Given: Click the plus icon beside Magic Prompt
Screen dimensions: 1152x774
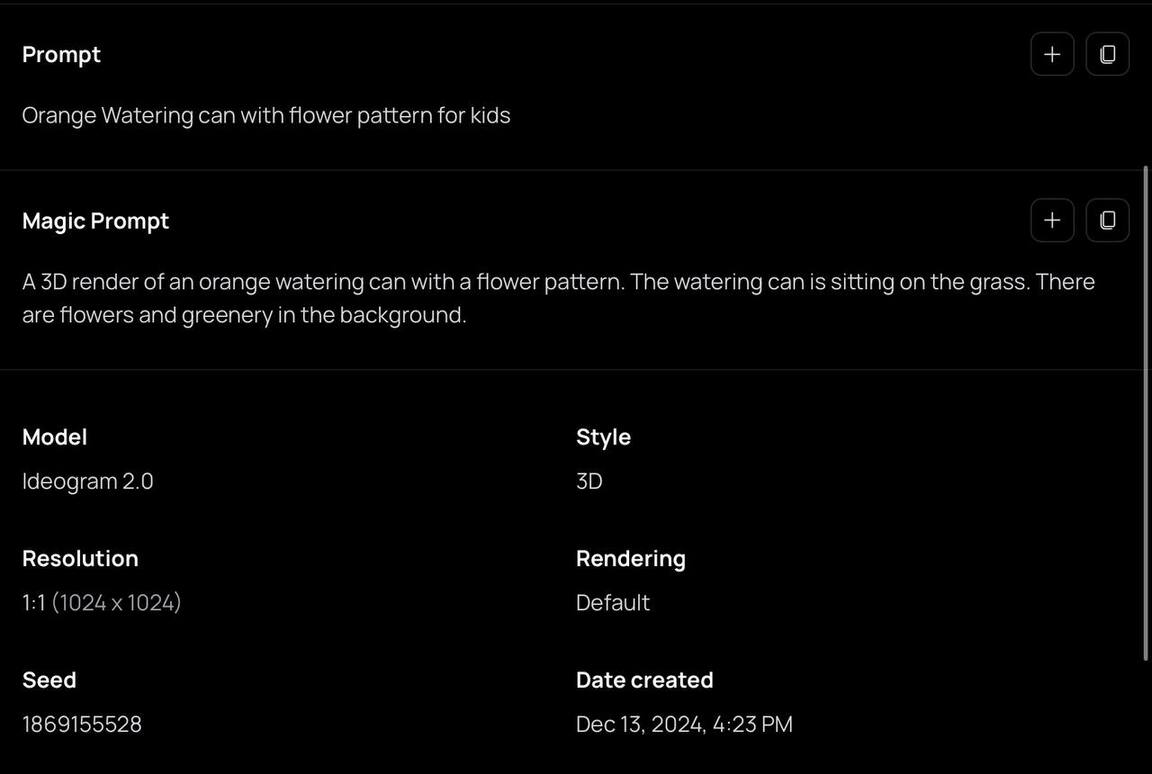Looking at the screenshot, I should [1052, 220].
